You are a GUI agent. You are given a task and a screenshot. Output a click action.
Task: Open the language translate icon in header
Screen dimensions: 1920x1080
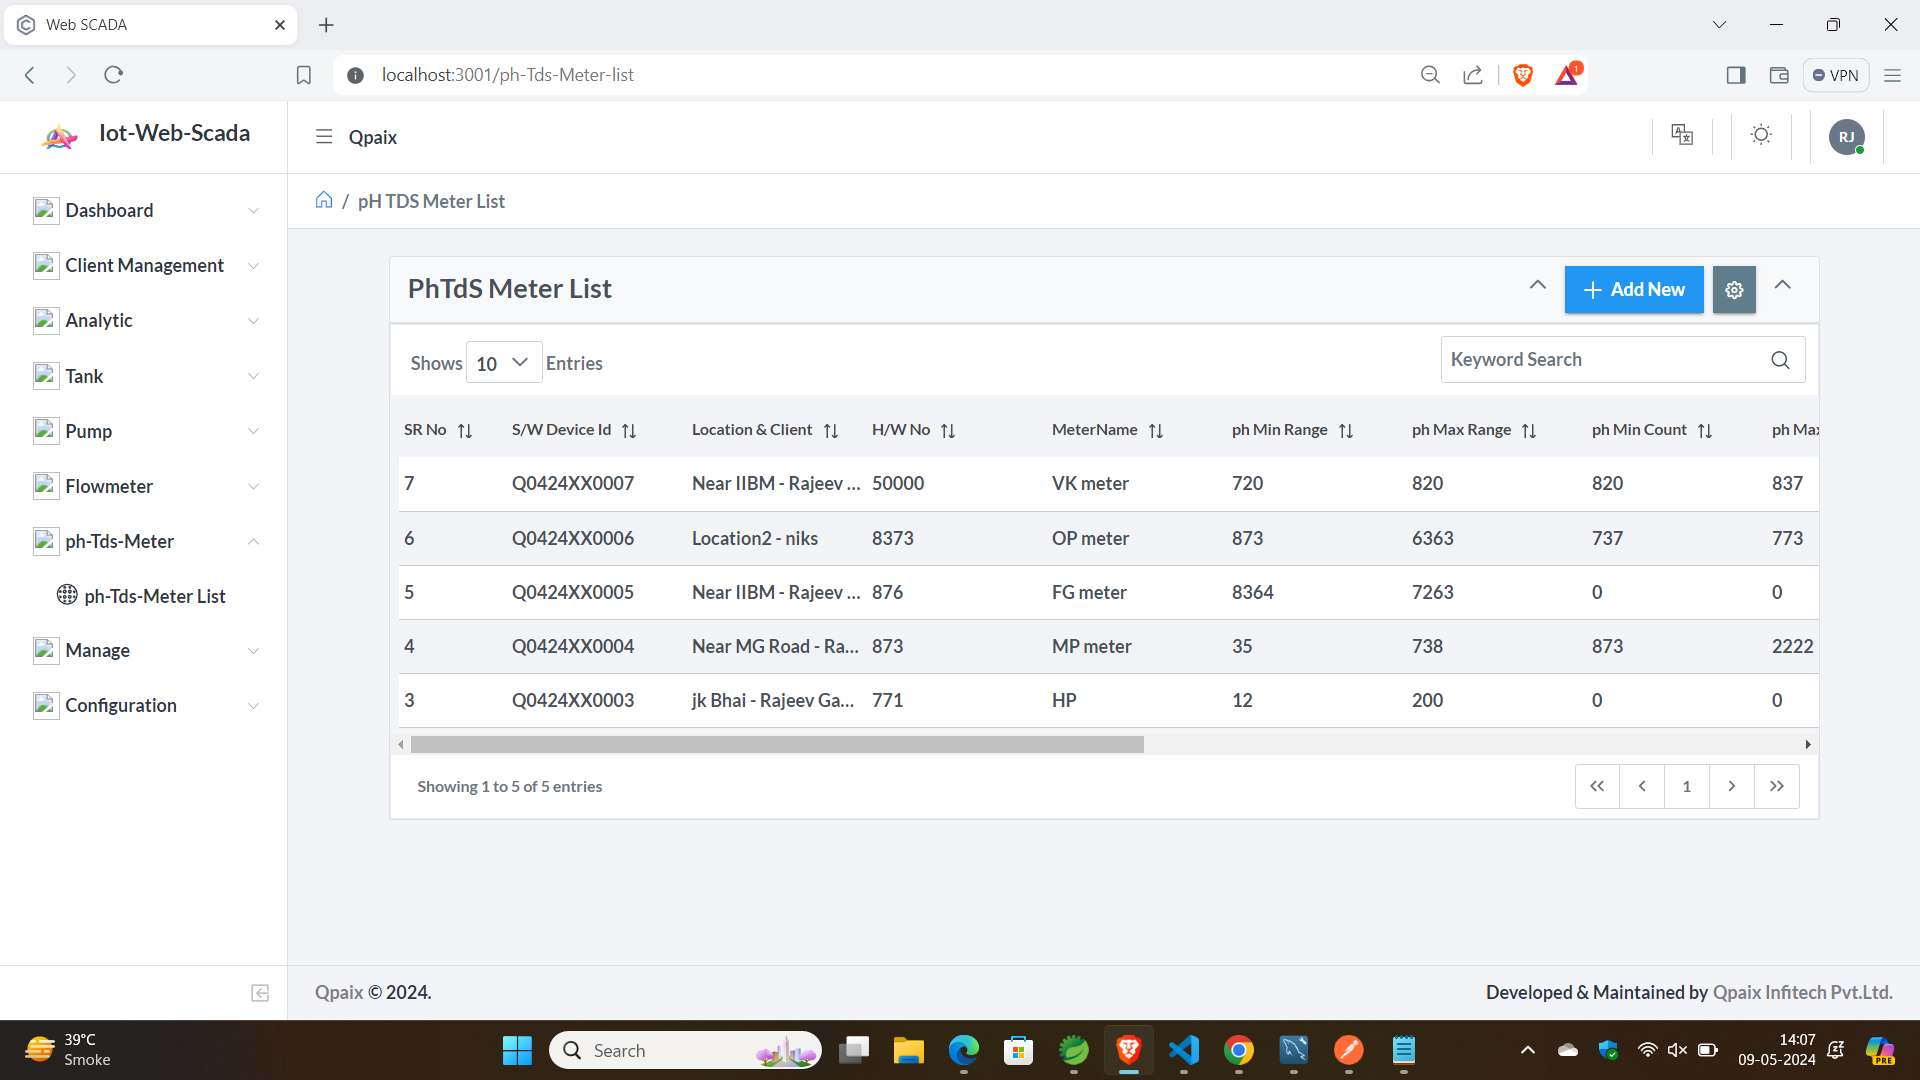[1682, 135]
